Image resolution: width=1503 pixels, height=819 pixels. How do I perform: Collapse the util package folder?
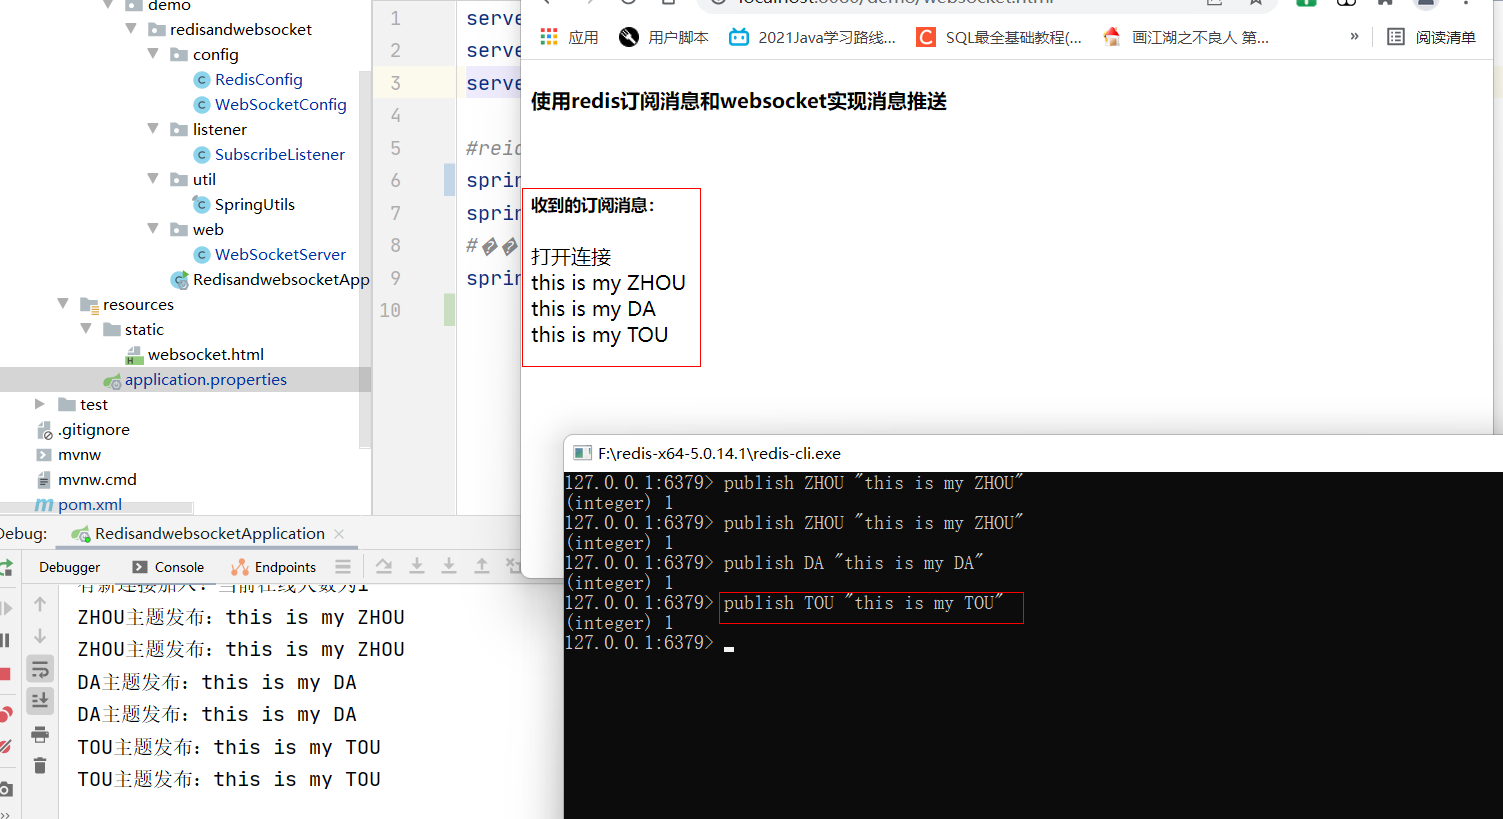[153, 178]
